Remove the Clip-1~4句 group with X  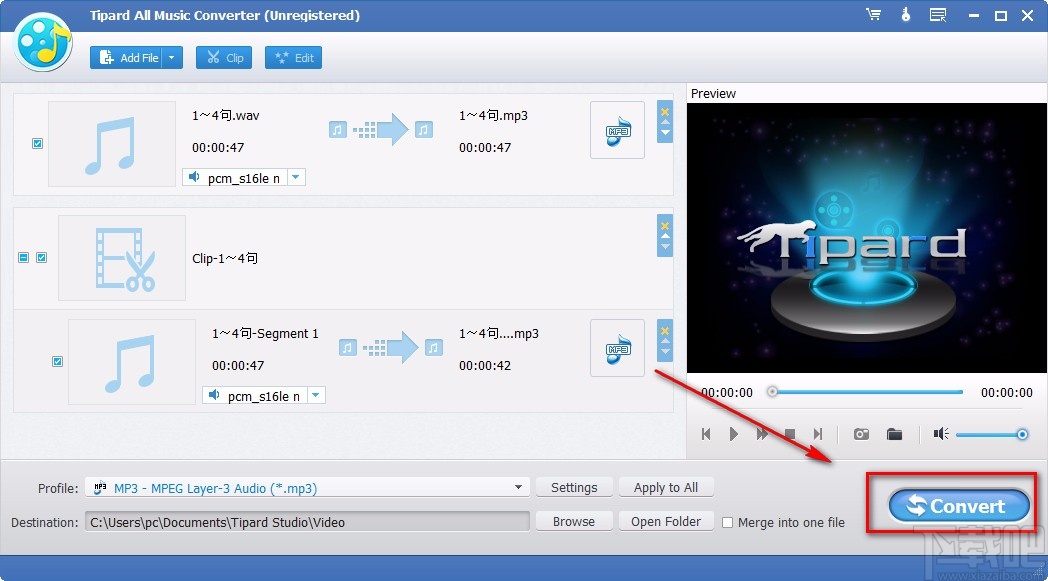point(664,226)
